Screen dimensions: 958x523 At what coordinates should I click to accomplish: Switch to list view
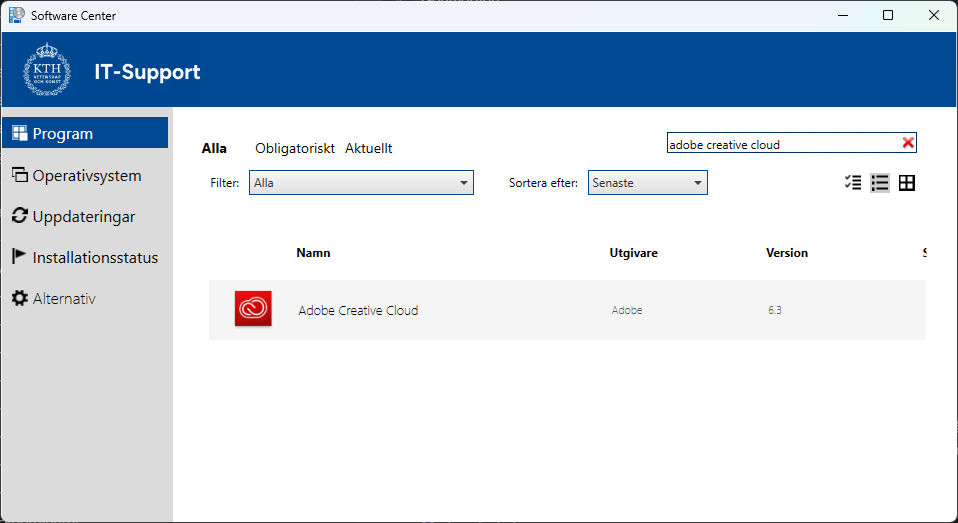pyautogui.click(x=880, y=183)
